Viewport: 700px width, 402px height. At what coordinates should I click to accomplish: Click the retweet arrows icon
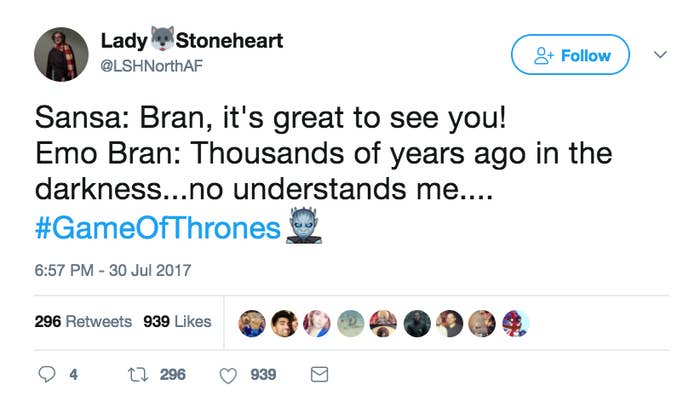[x=138, y=375]
